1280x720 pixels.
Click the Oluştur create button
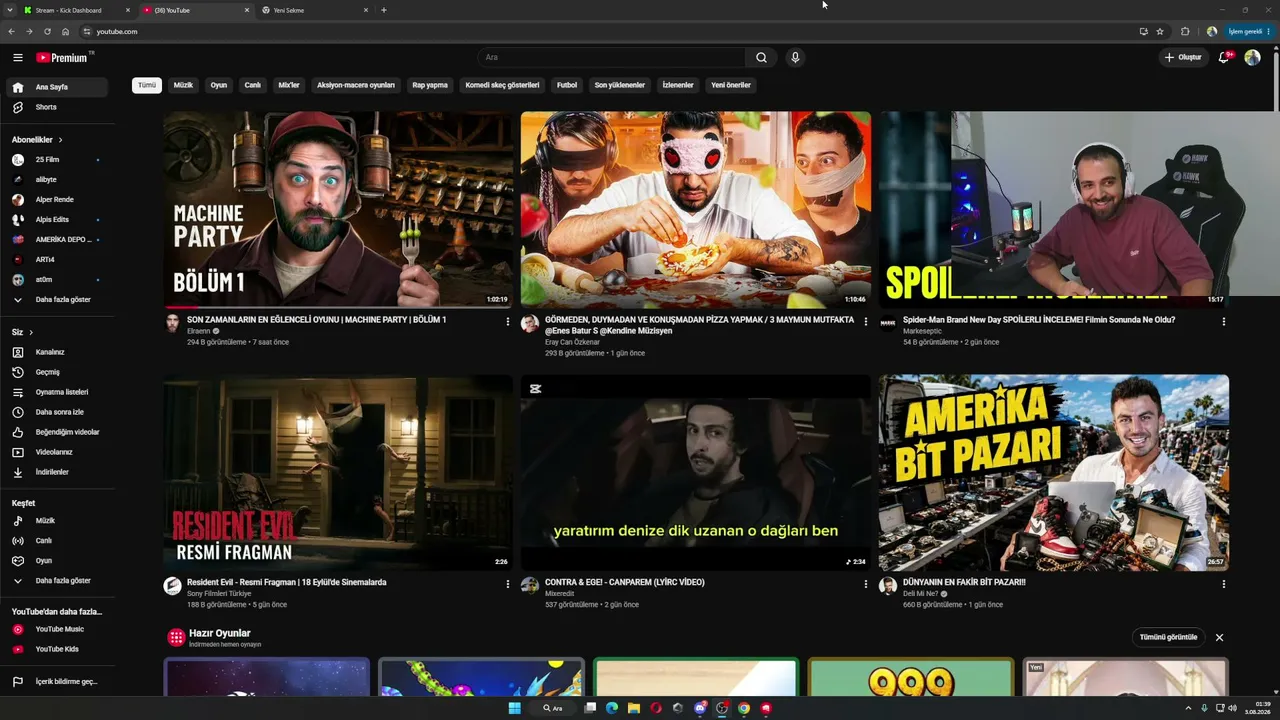coord(1183,58)
